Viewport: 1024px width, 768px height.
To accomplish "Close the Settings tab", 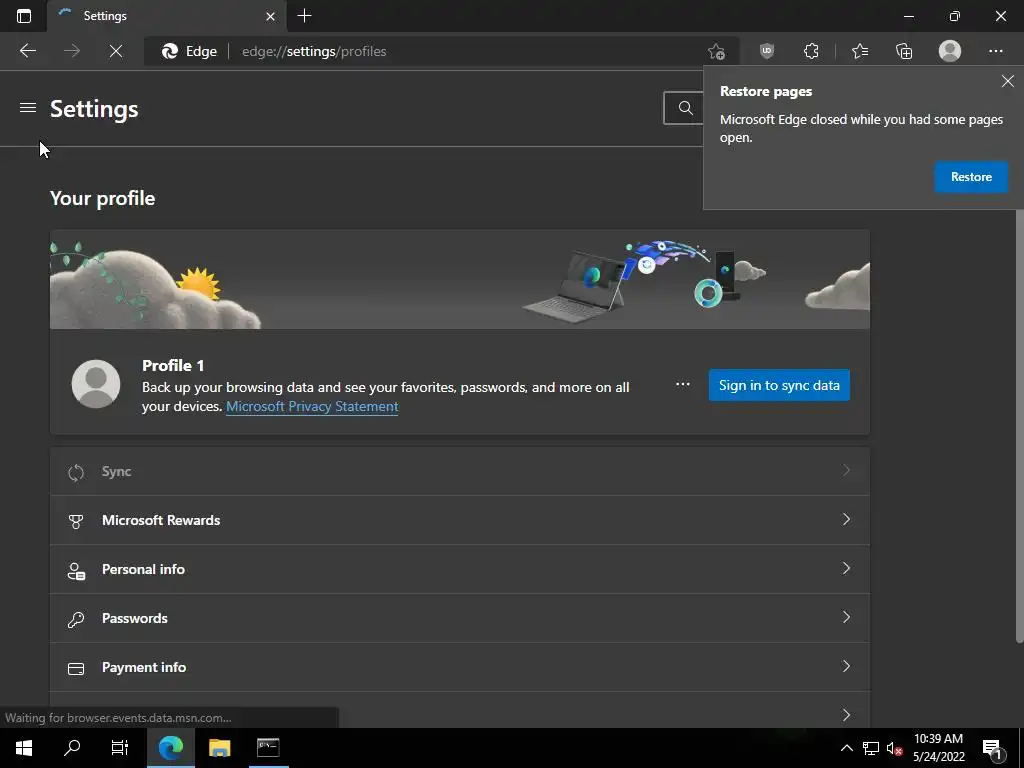I will click(270, 16).
